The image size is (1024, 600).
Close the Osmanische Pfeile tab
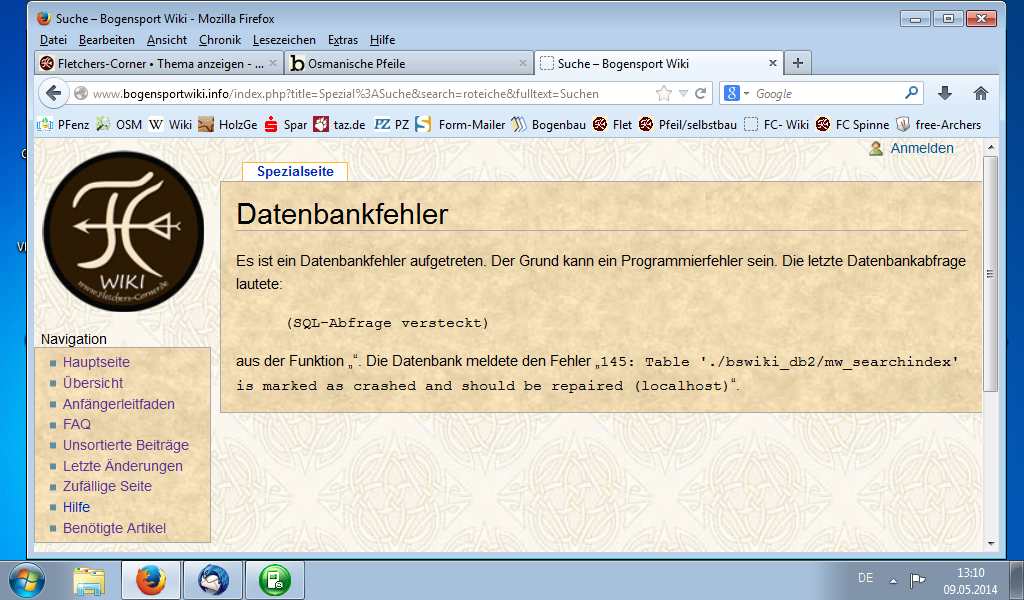pos(522,63)
